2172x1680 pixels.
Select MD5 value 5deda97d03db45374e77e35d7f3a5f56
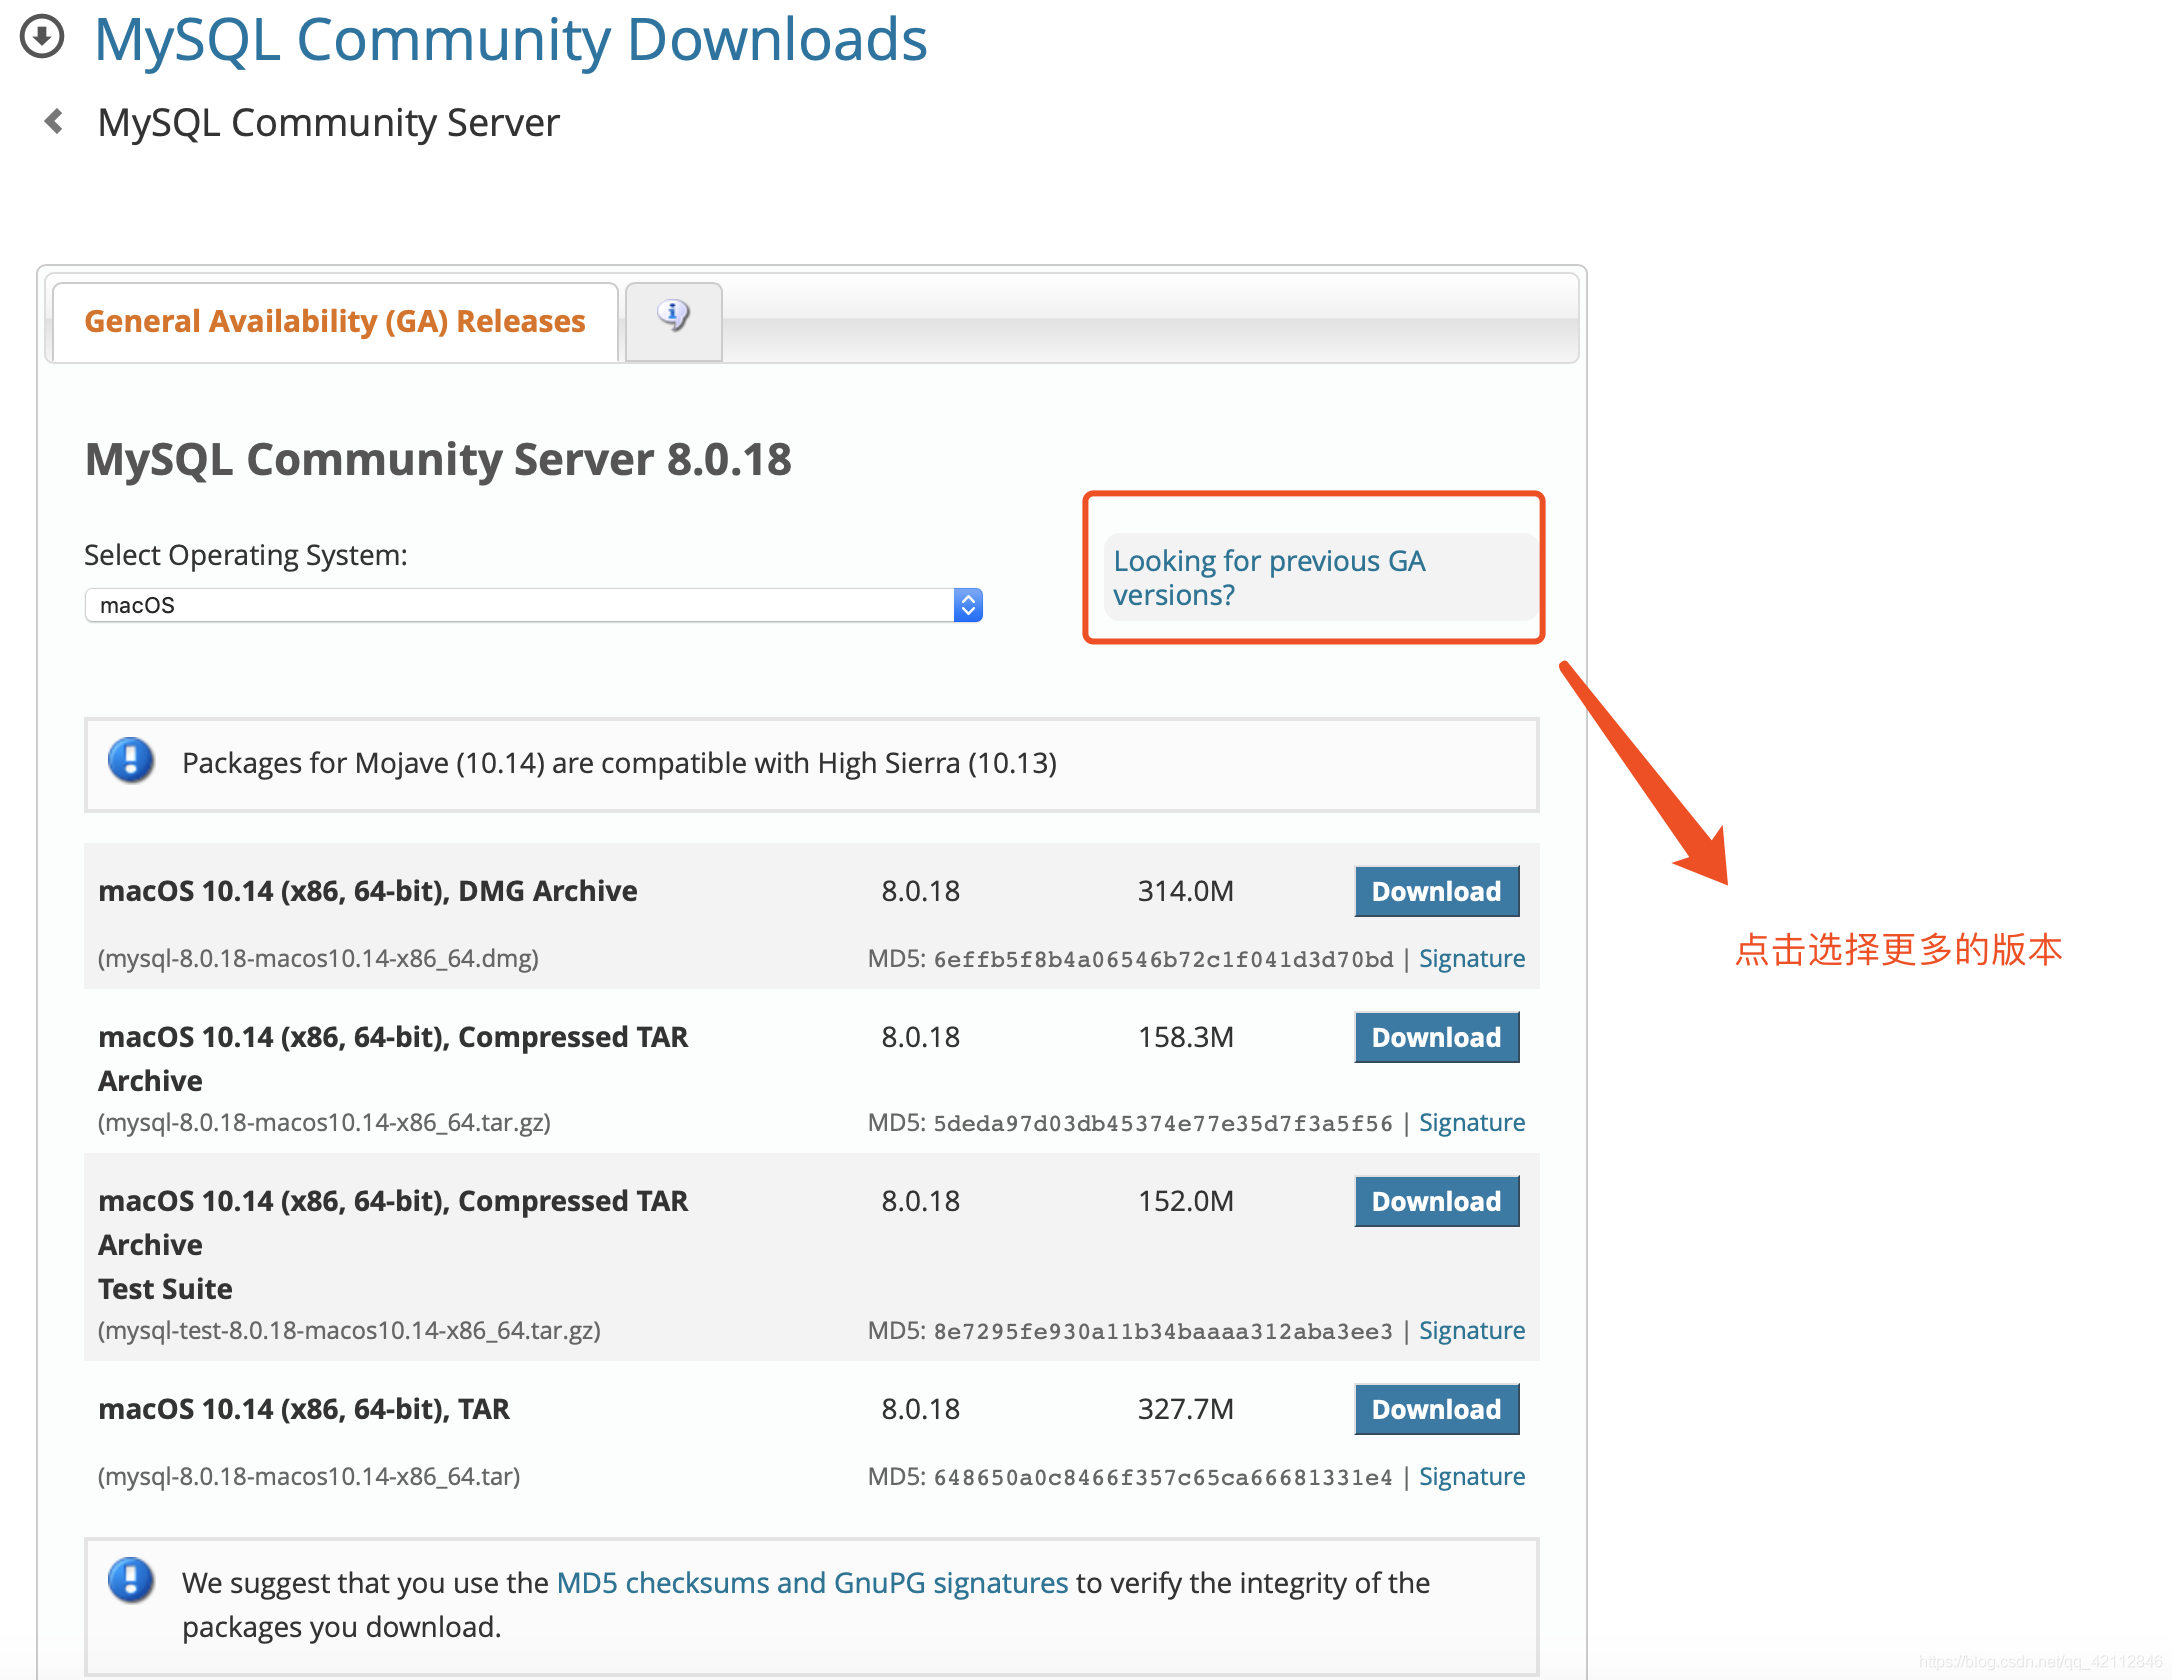pyautogui.click(x=1163, y=1123)
